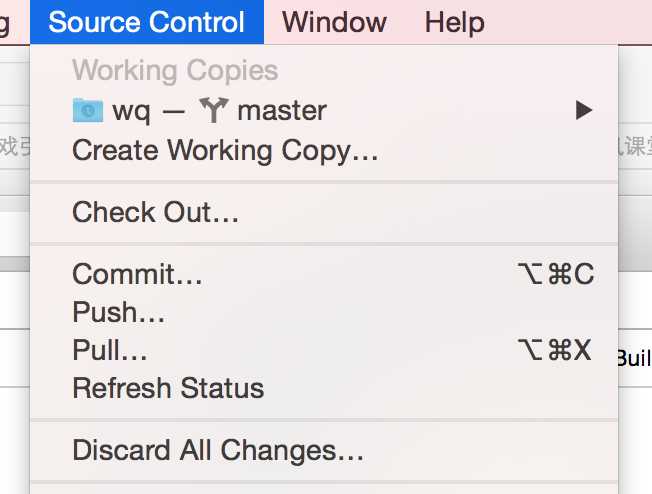Screen dimensions: 652x494
Task: Select Check Out… from the menu
Action: [324, 212]
